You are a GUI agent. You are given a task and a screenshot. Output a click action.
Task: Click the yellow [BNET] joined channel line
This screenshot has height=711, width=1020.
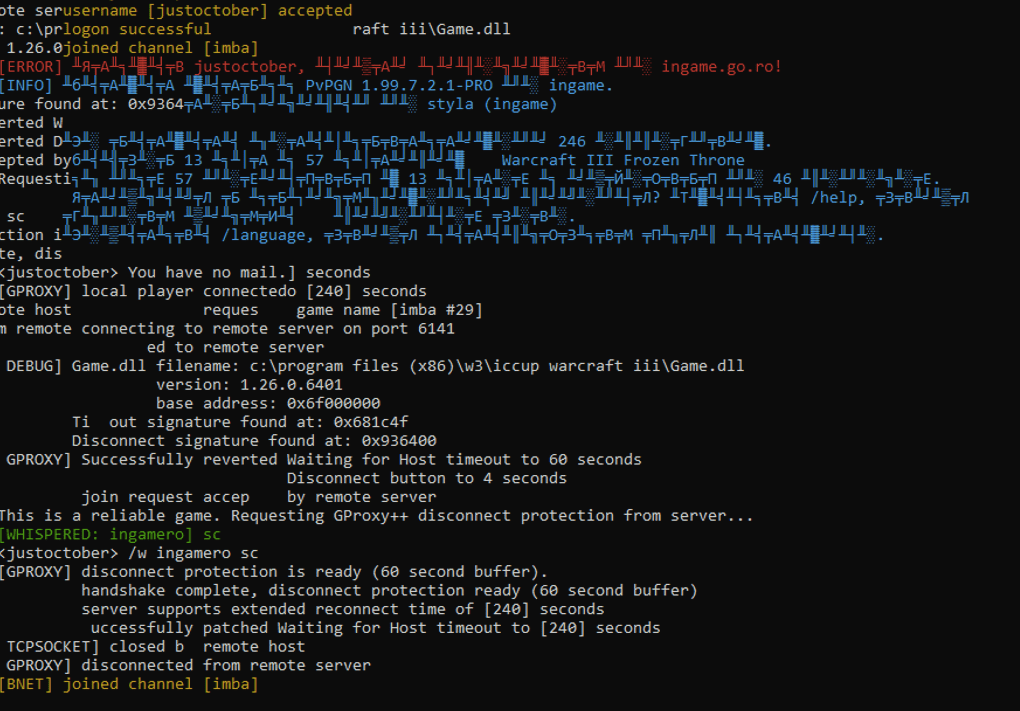click(128, 684)
